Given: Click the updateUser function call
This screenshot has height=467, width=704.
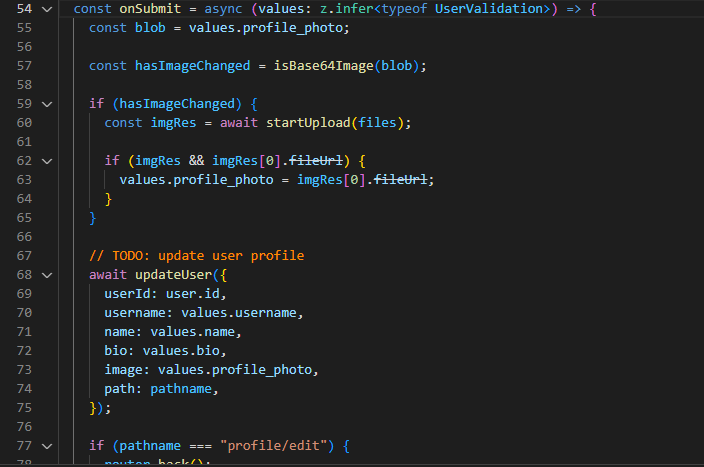Looking at the screenshot, I should point(173,274).
